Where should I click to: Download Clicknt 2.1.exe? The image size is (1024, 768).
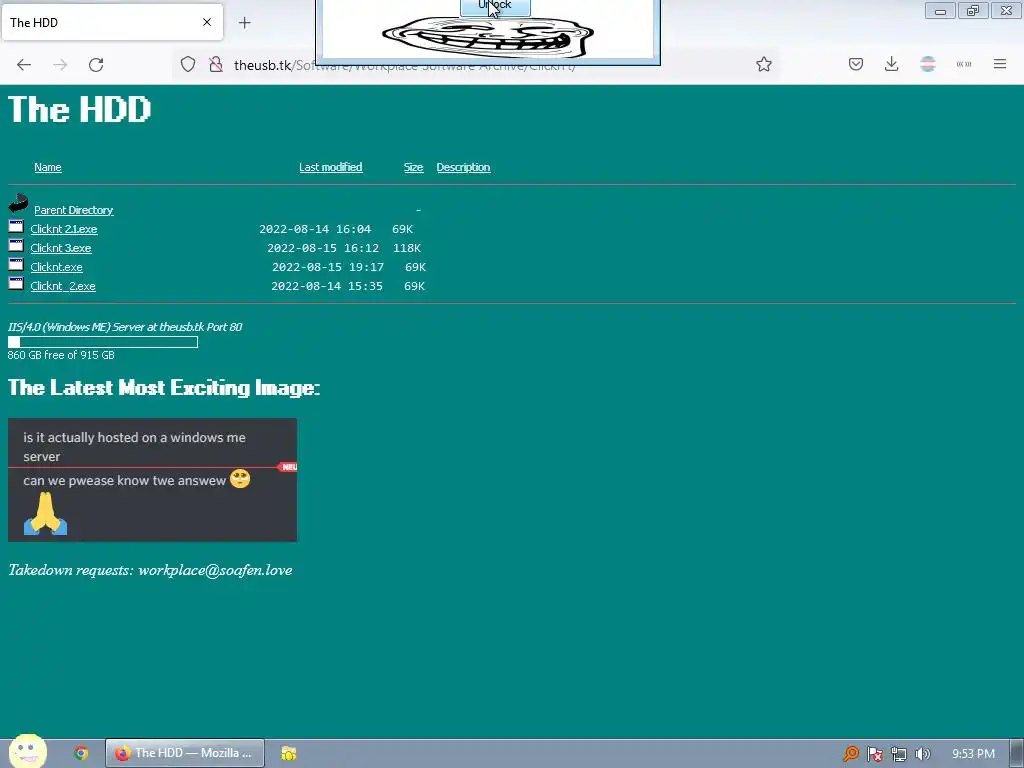pyautogui.click(x=64, y=229)
